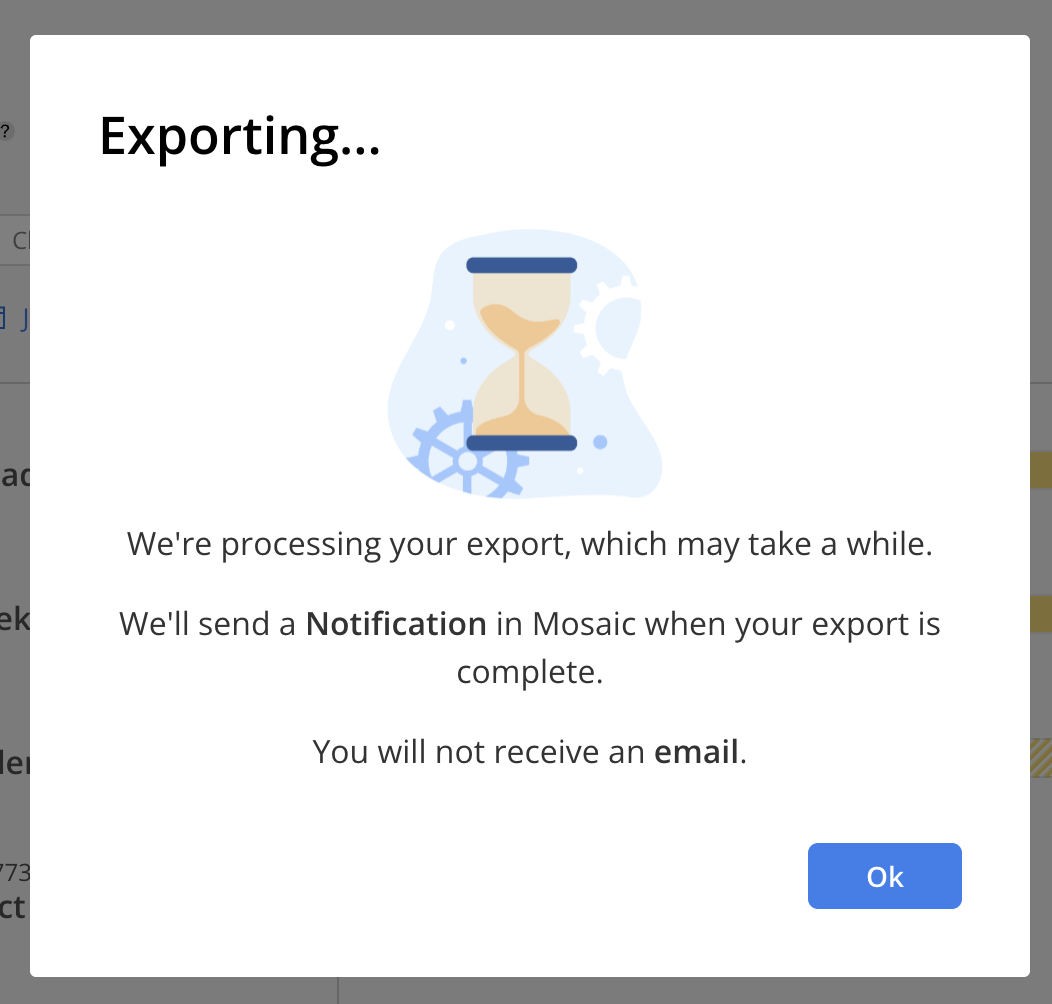The image size is (1052, 1004).
Task: Click the blue Ok button
Action: (x=884, y=876)
